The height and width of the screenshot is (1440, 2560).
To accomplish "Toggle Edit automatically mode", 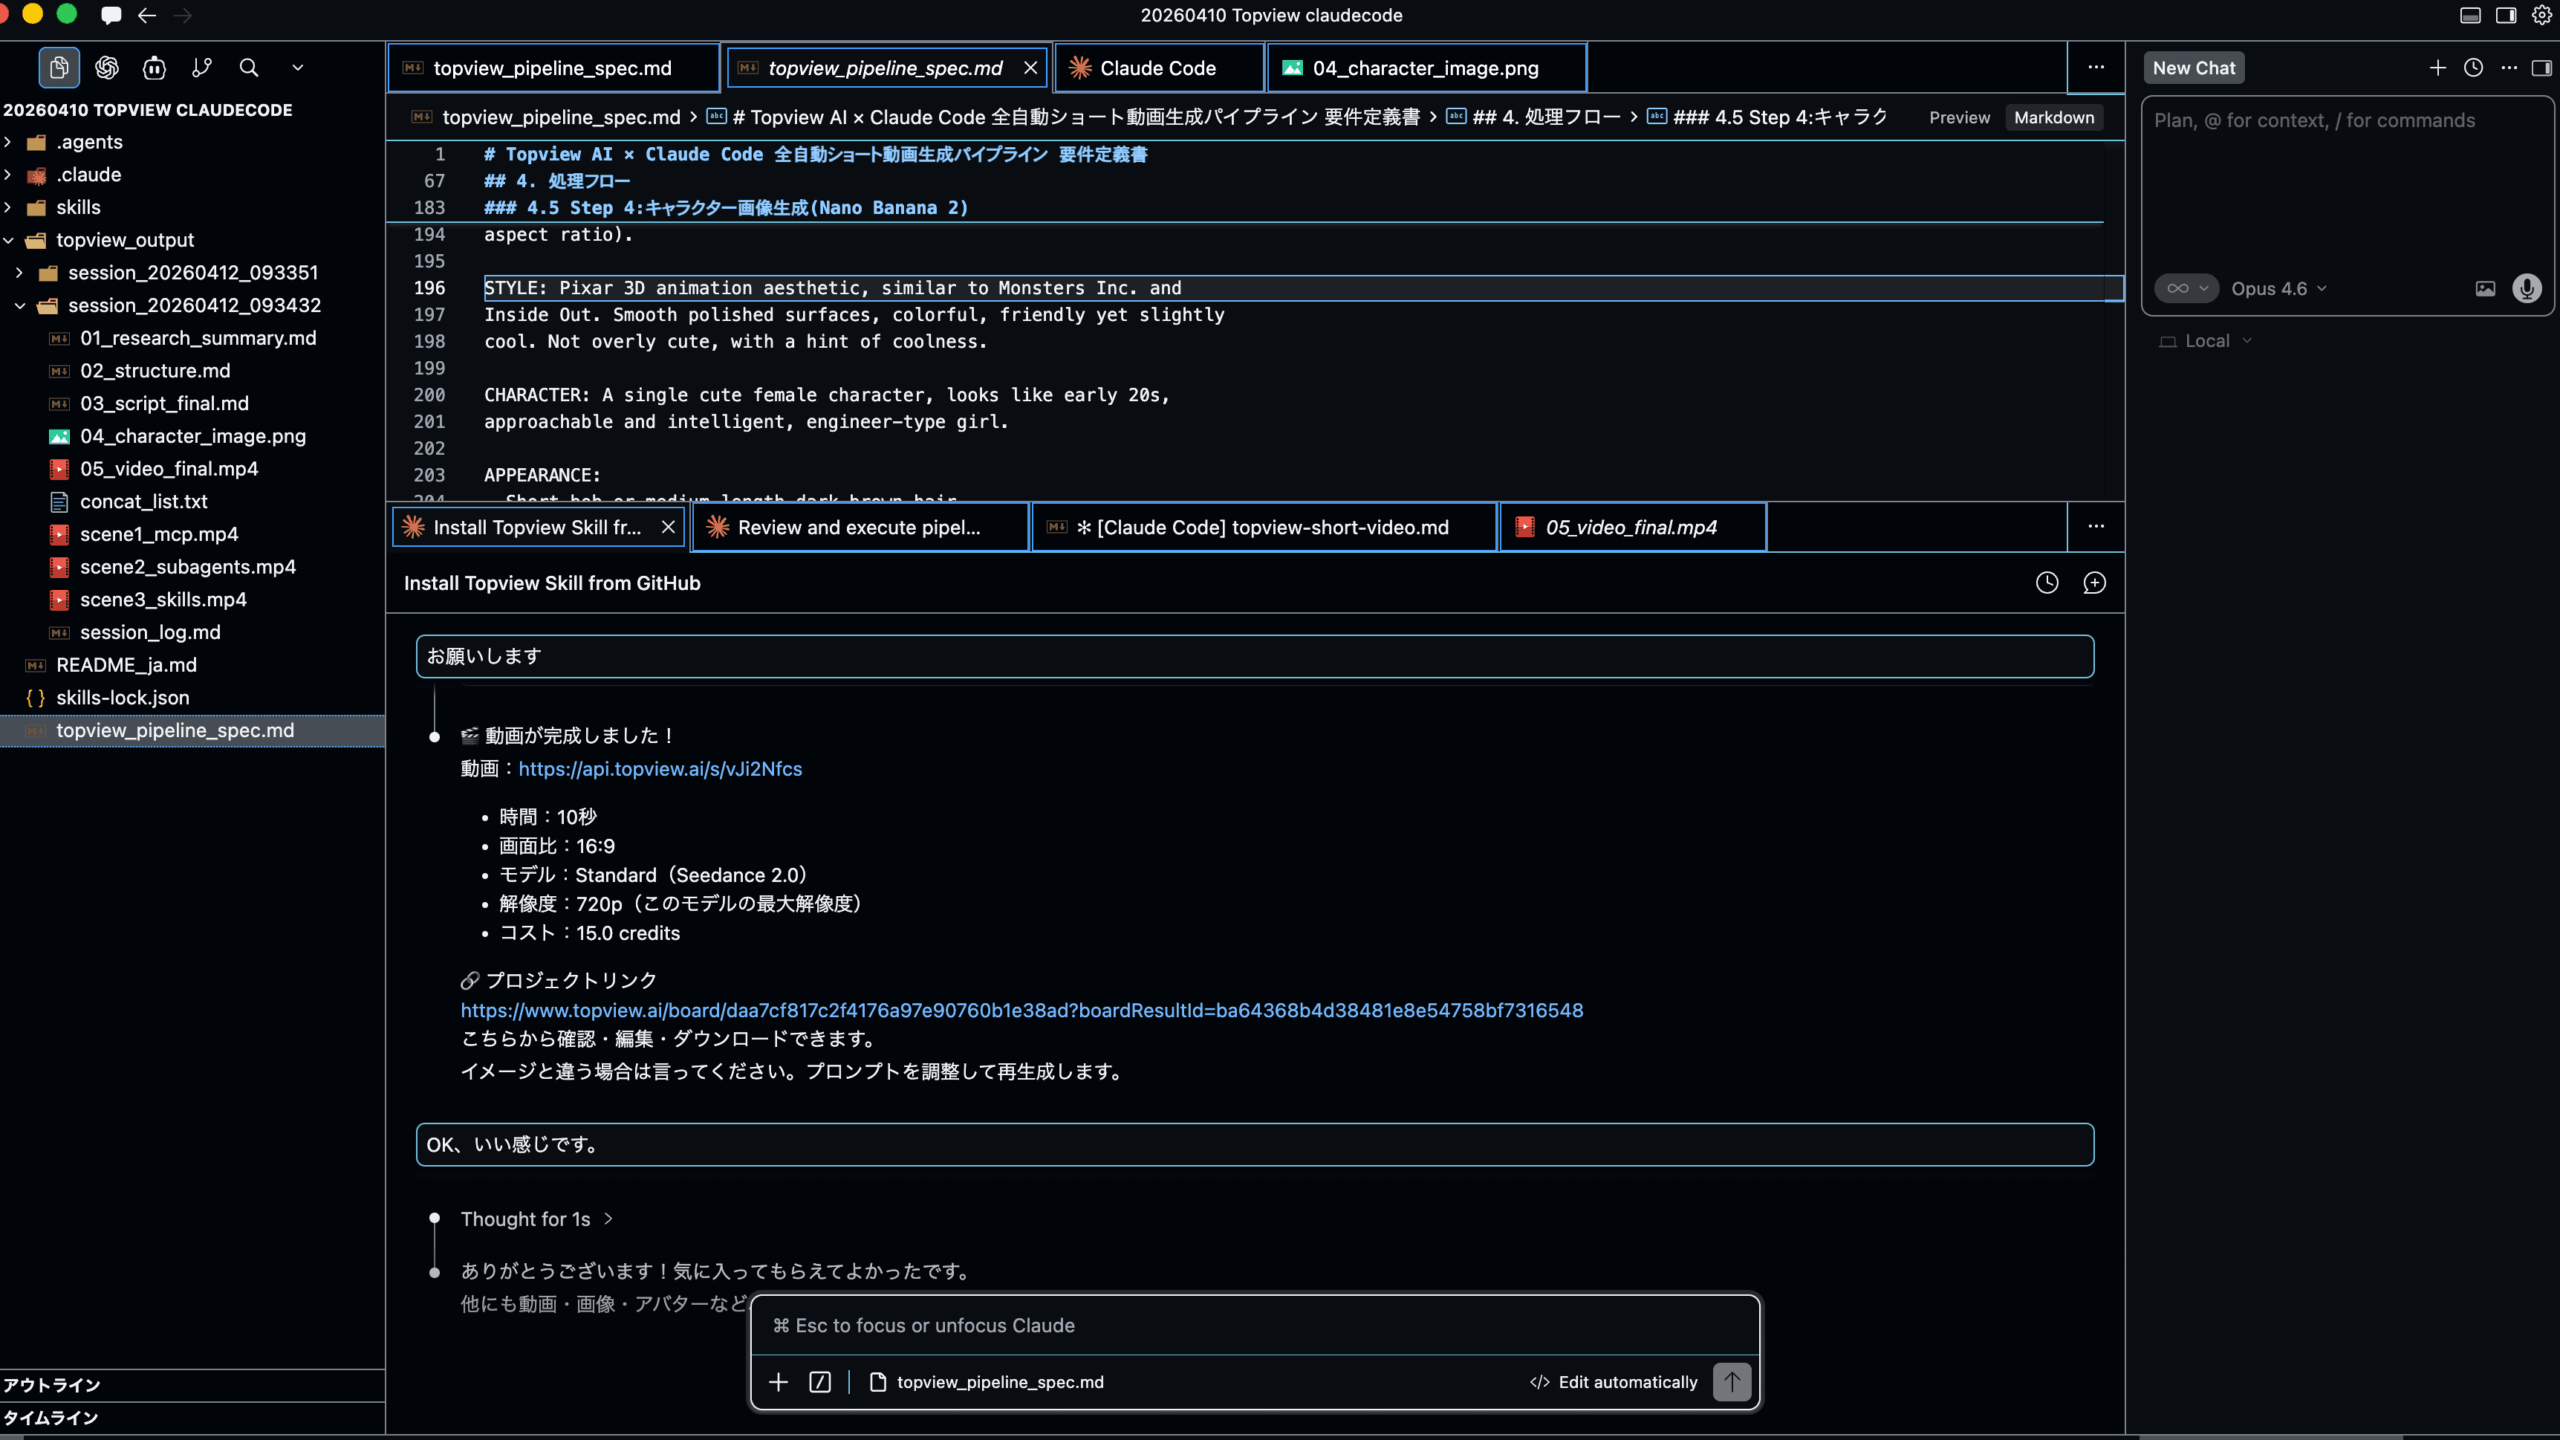I will click(x=1614, y=1382).
